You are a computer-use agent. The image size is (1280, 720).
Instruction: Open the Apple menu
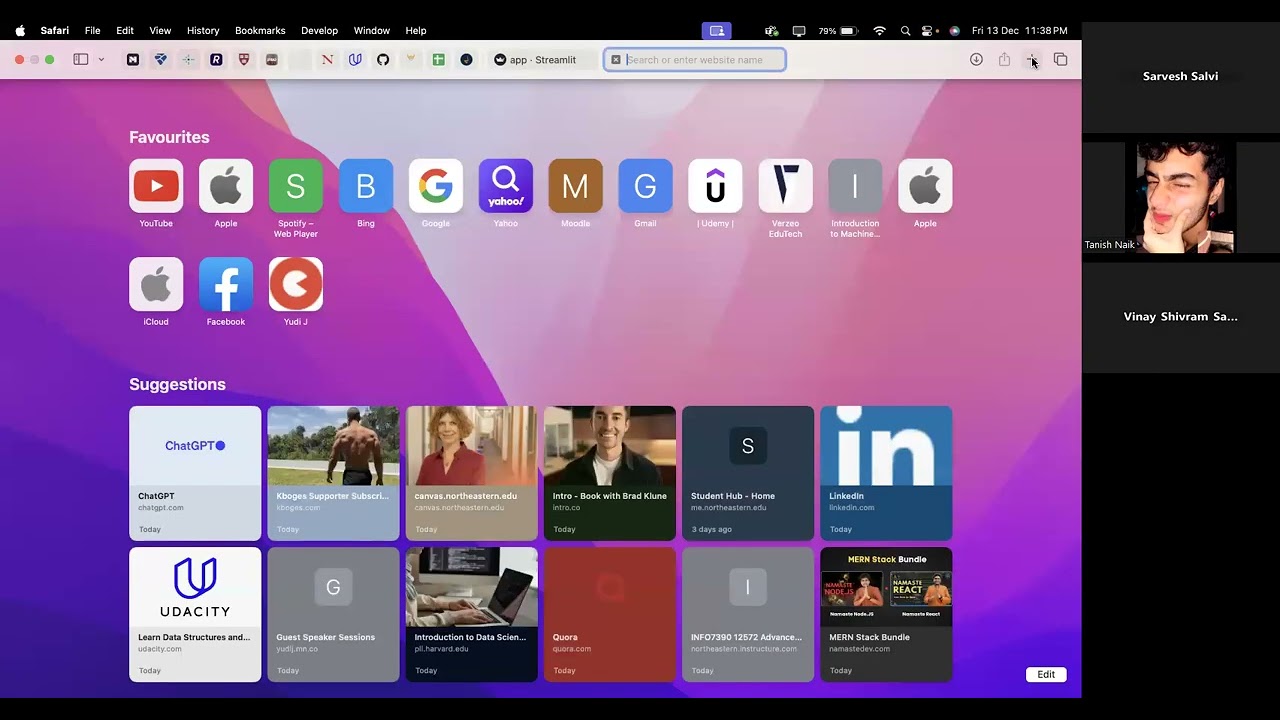pyautogui.click(x=20, y=31)
